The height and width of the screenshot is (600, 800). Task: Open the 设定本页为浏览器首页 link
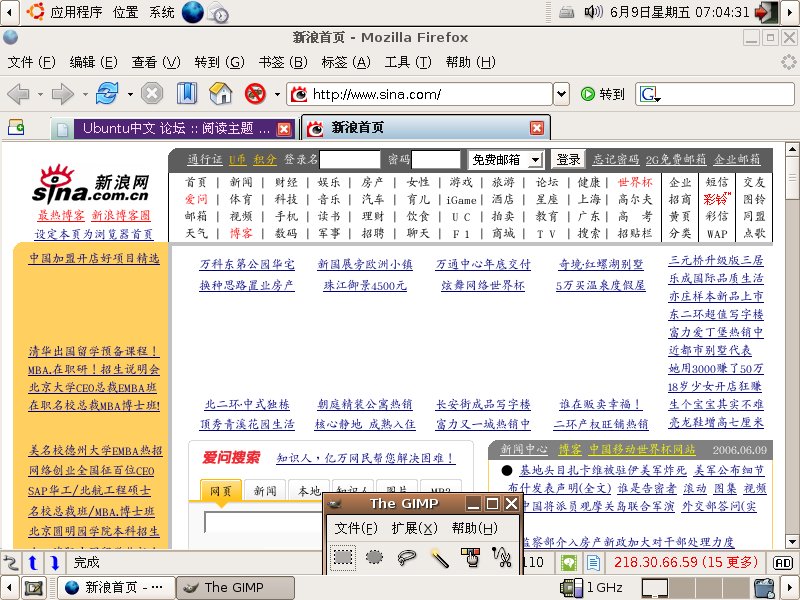coord(94,234)
